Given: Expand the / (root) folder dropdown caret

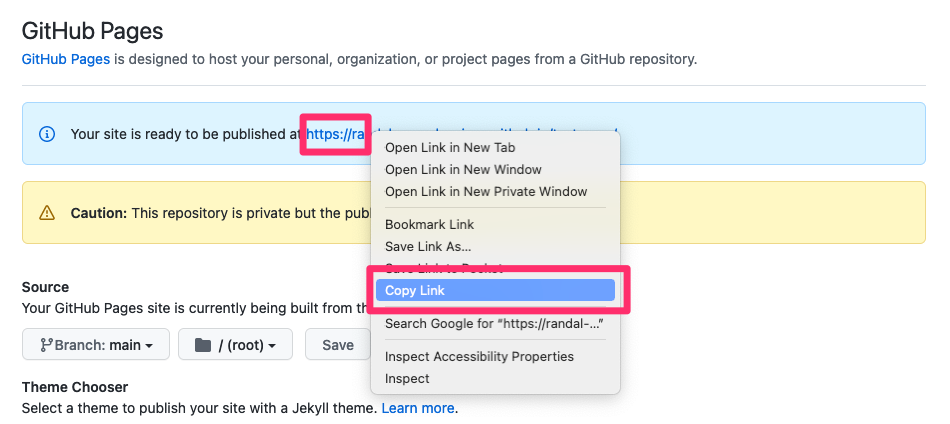Looking at the screenshot, I should click(272, 346).
